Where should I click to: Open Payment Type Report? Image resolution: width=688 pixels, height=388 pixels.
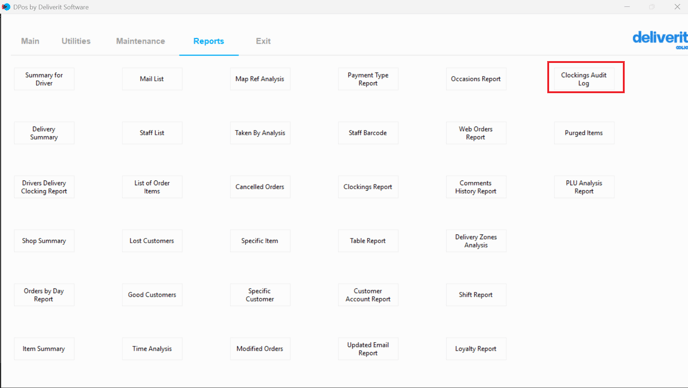(x=368, y=79)
